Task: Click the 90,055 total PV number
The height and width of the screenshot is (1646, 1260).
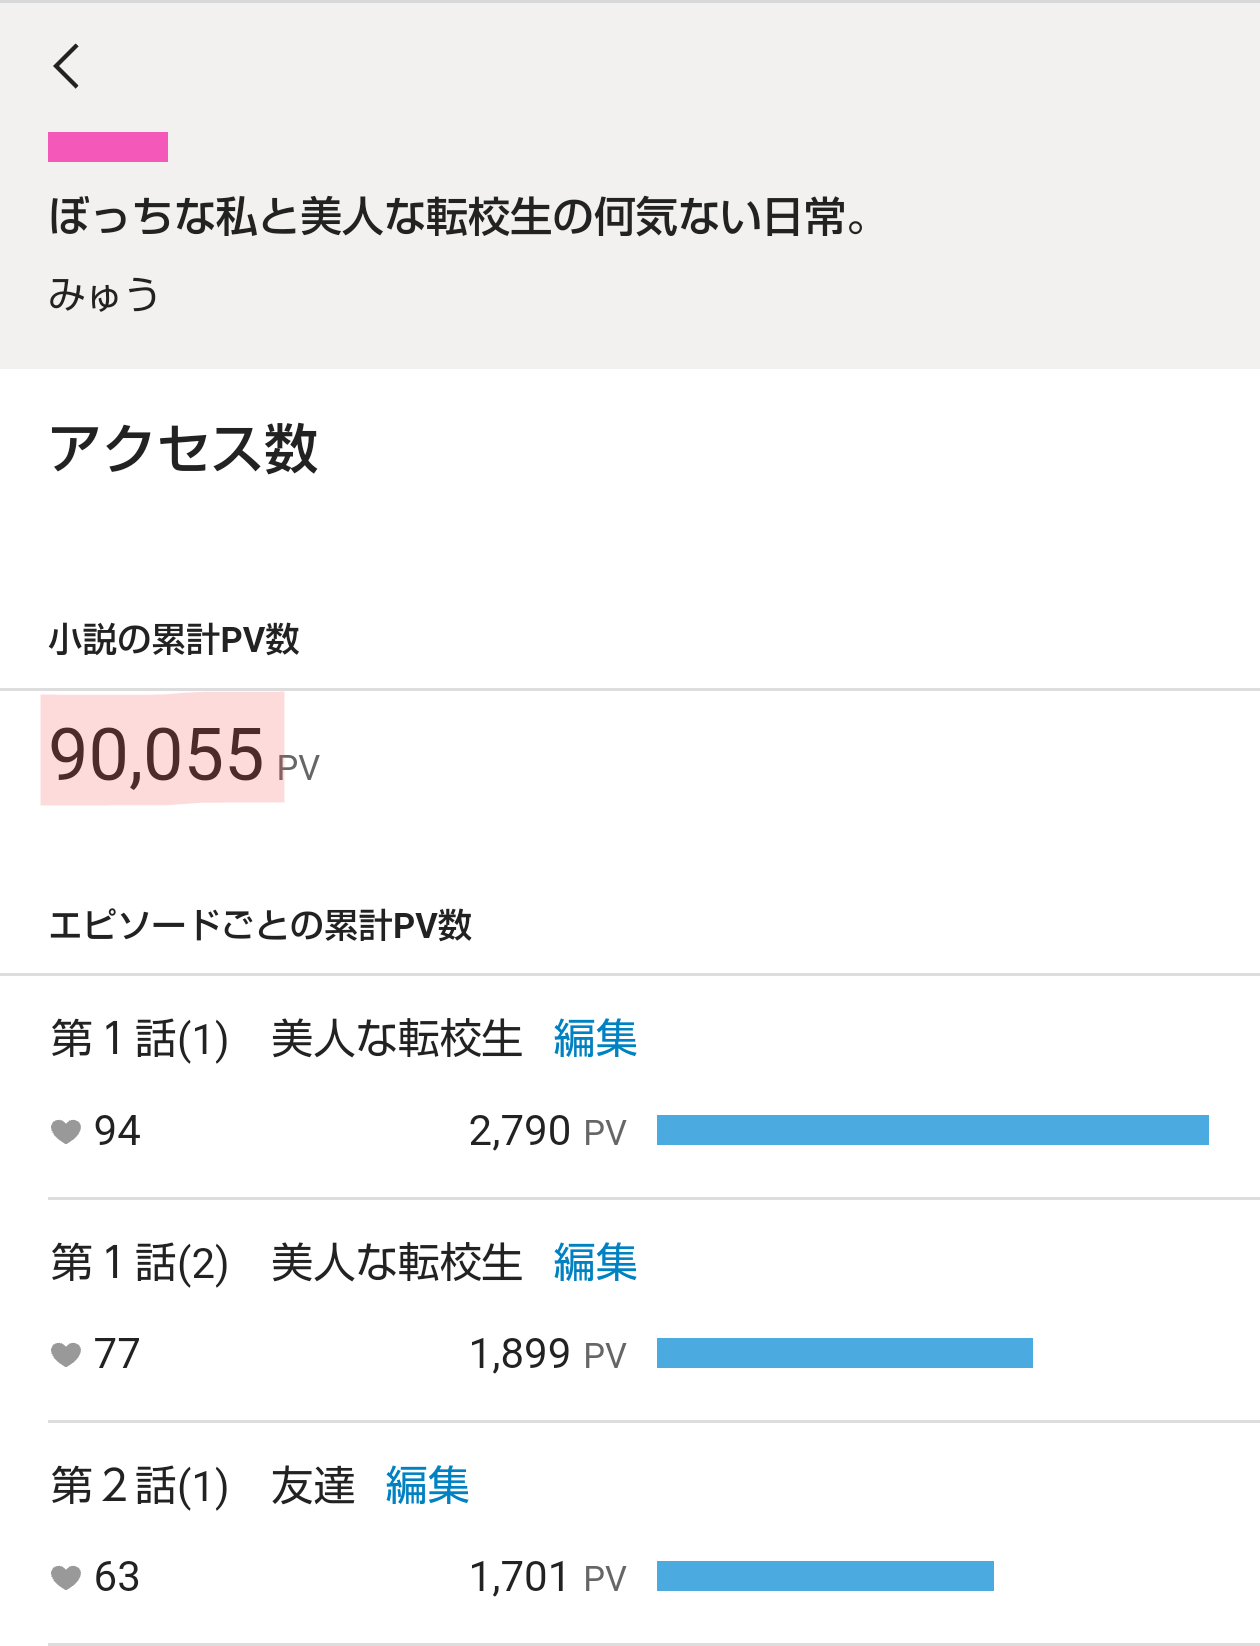Action: tap(157, 754)
